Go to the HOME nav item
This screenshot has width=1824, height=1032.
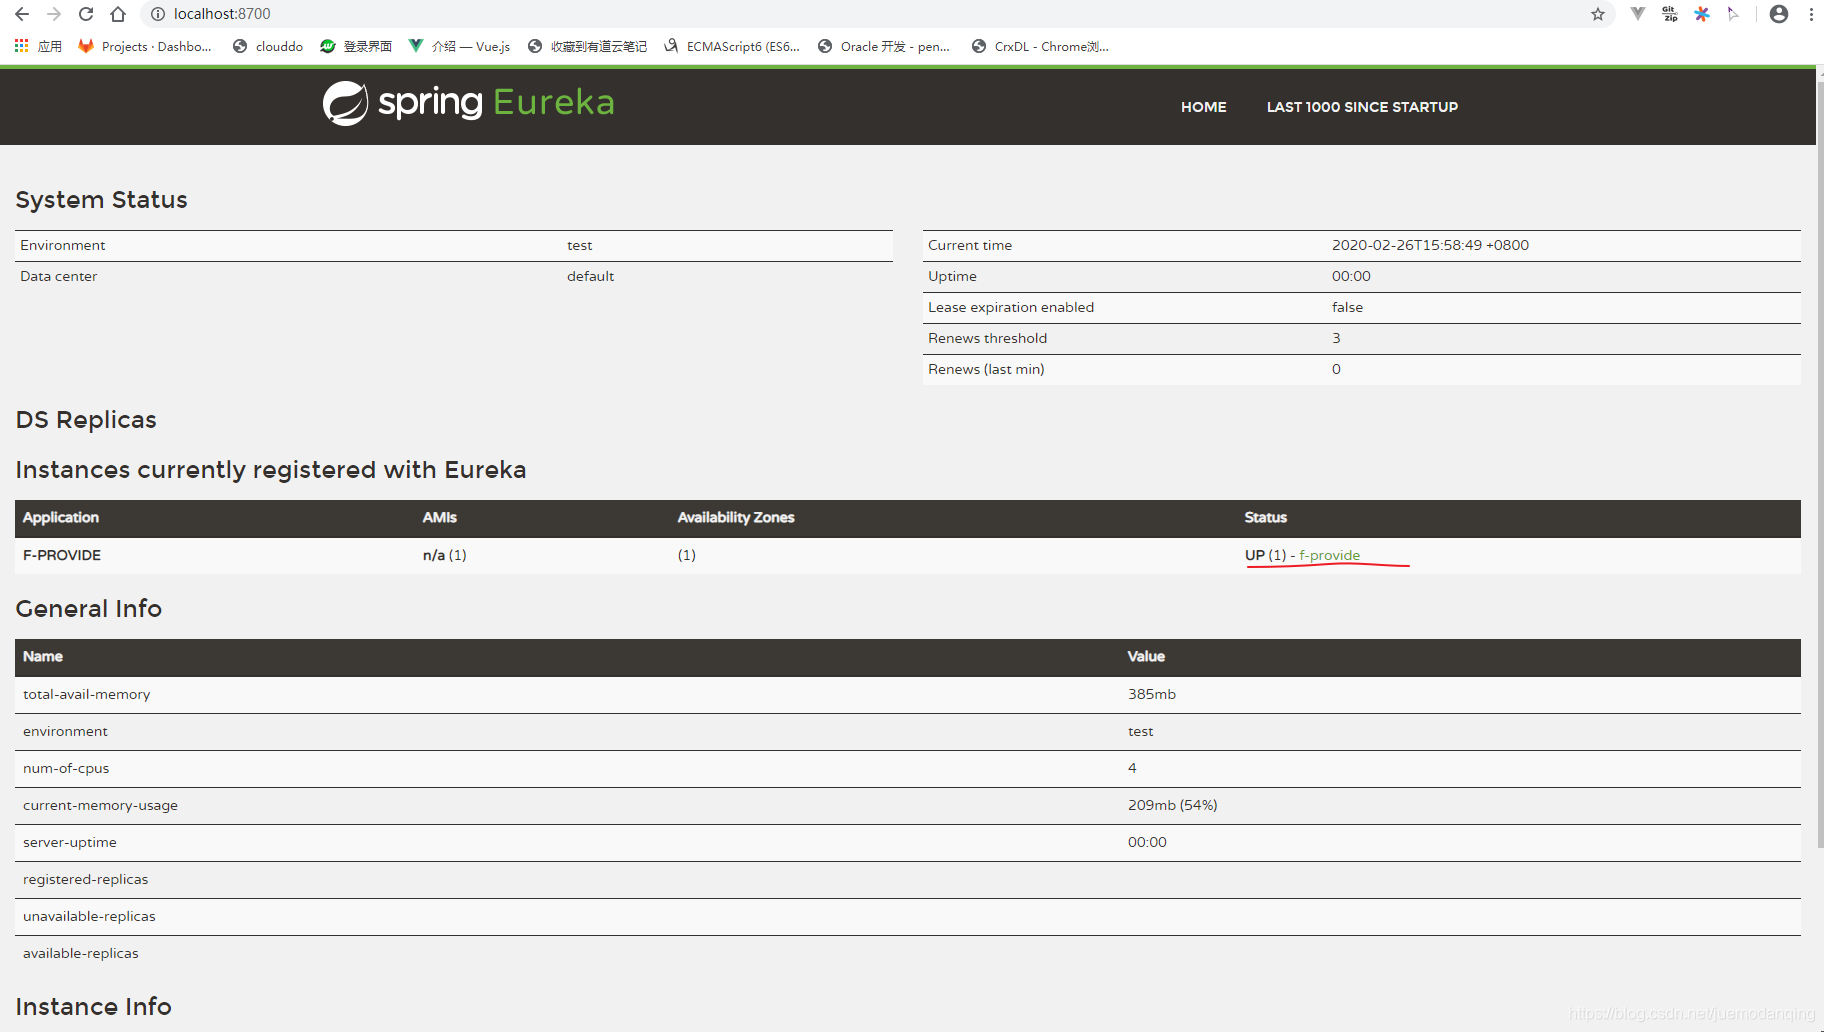pyautogui.click(x=1203, y=107)
